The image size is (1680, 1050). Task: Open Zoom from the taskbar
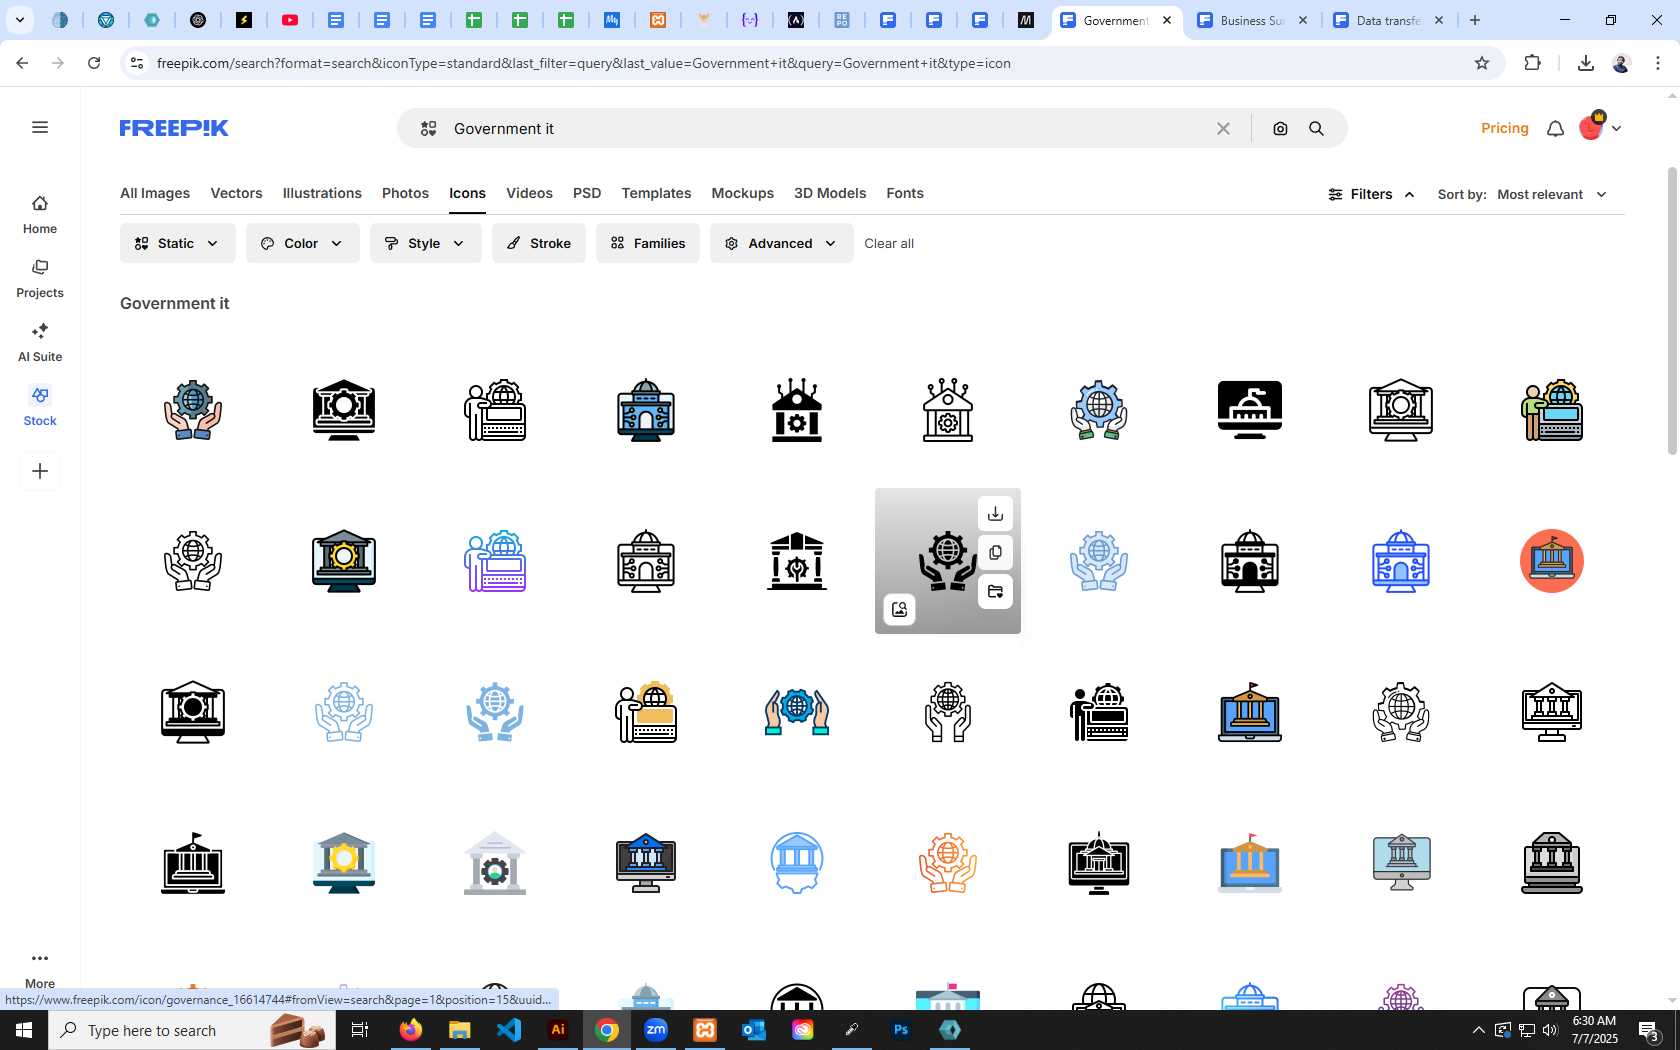click(656, 1030)
